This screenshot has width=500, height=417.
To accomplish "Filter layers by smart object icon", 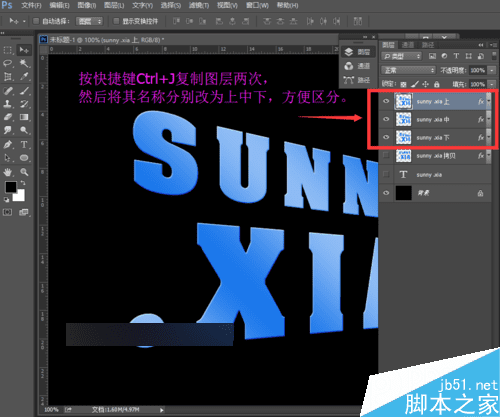I will (x=481, y=56).
